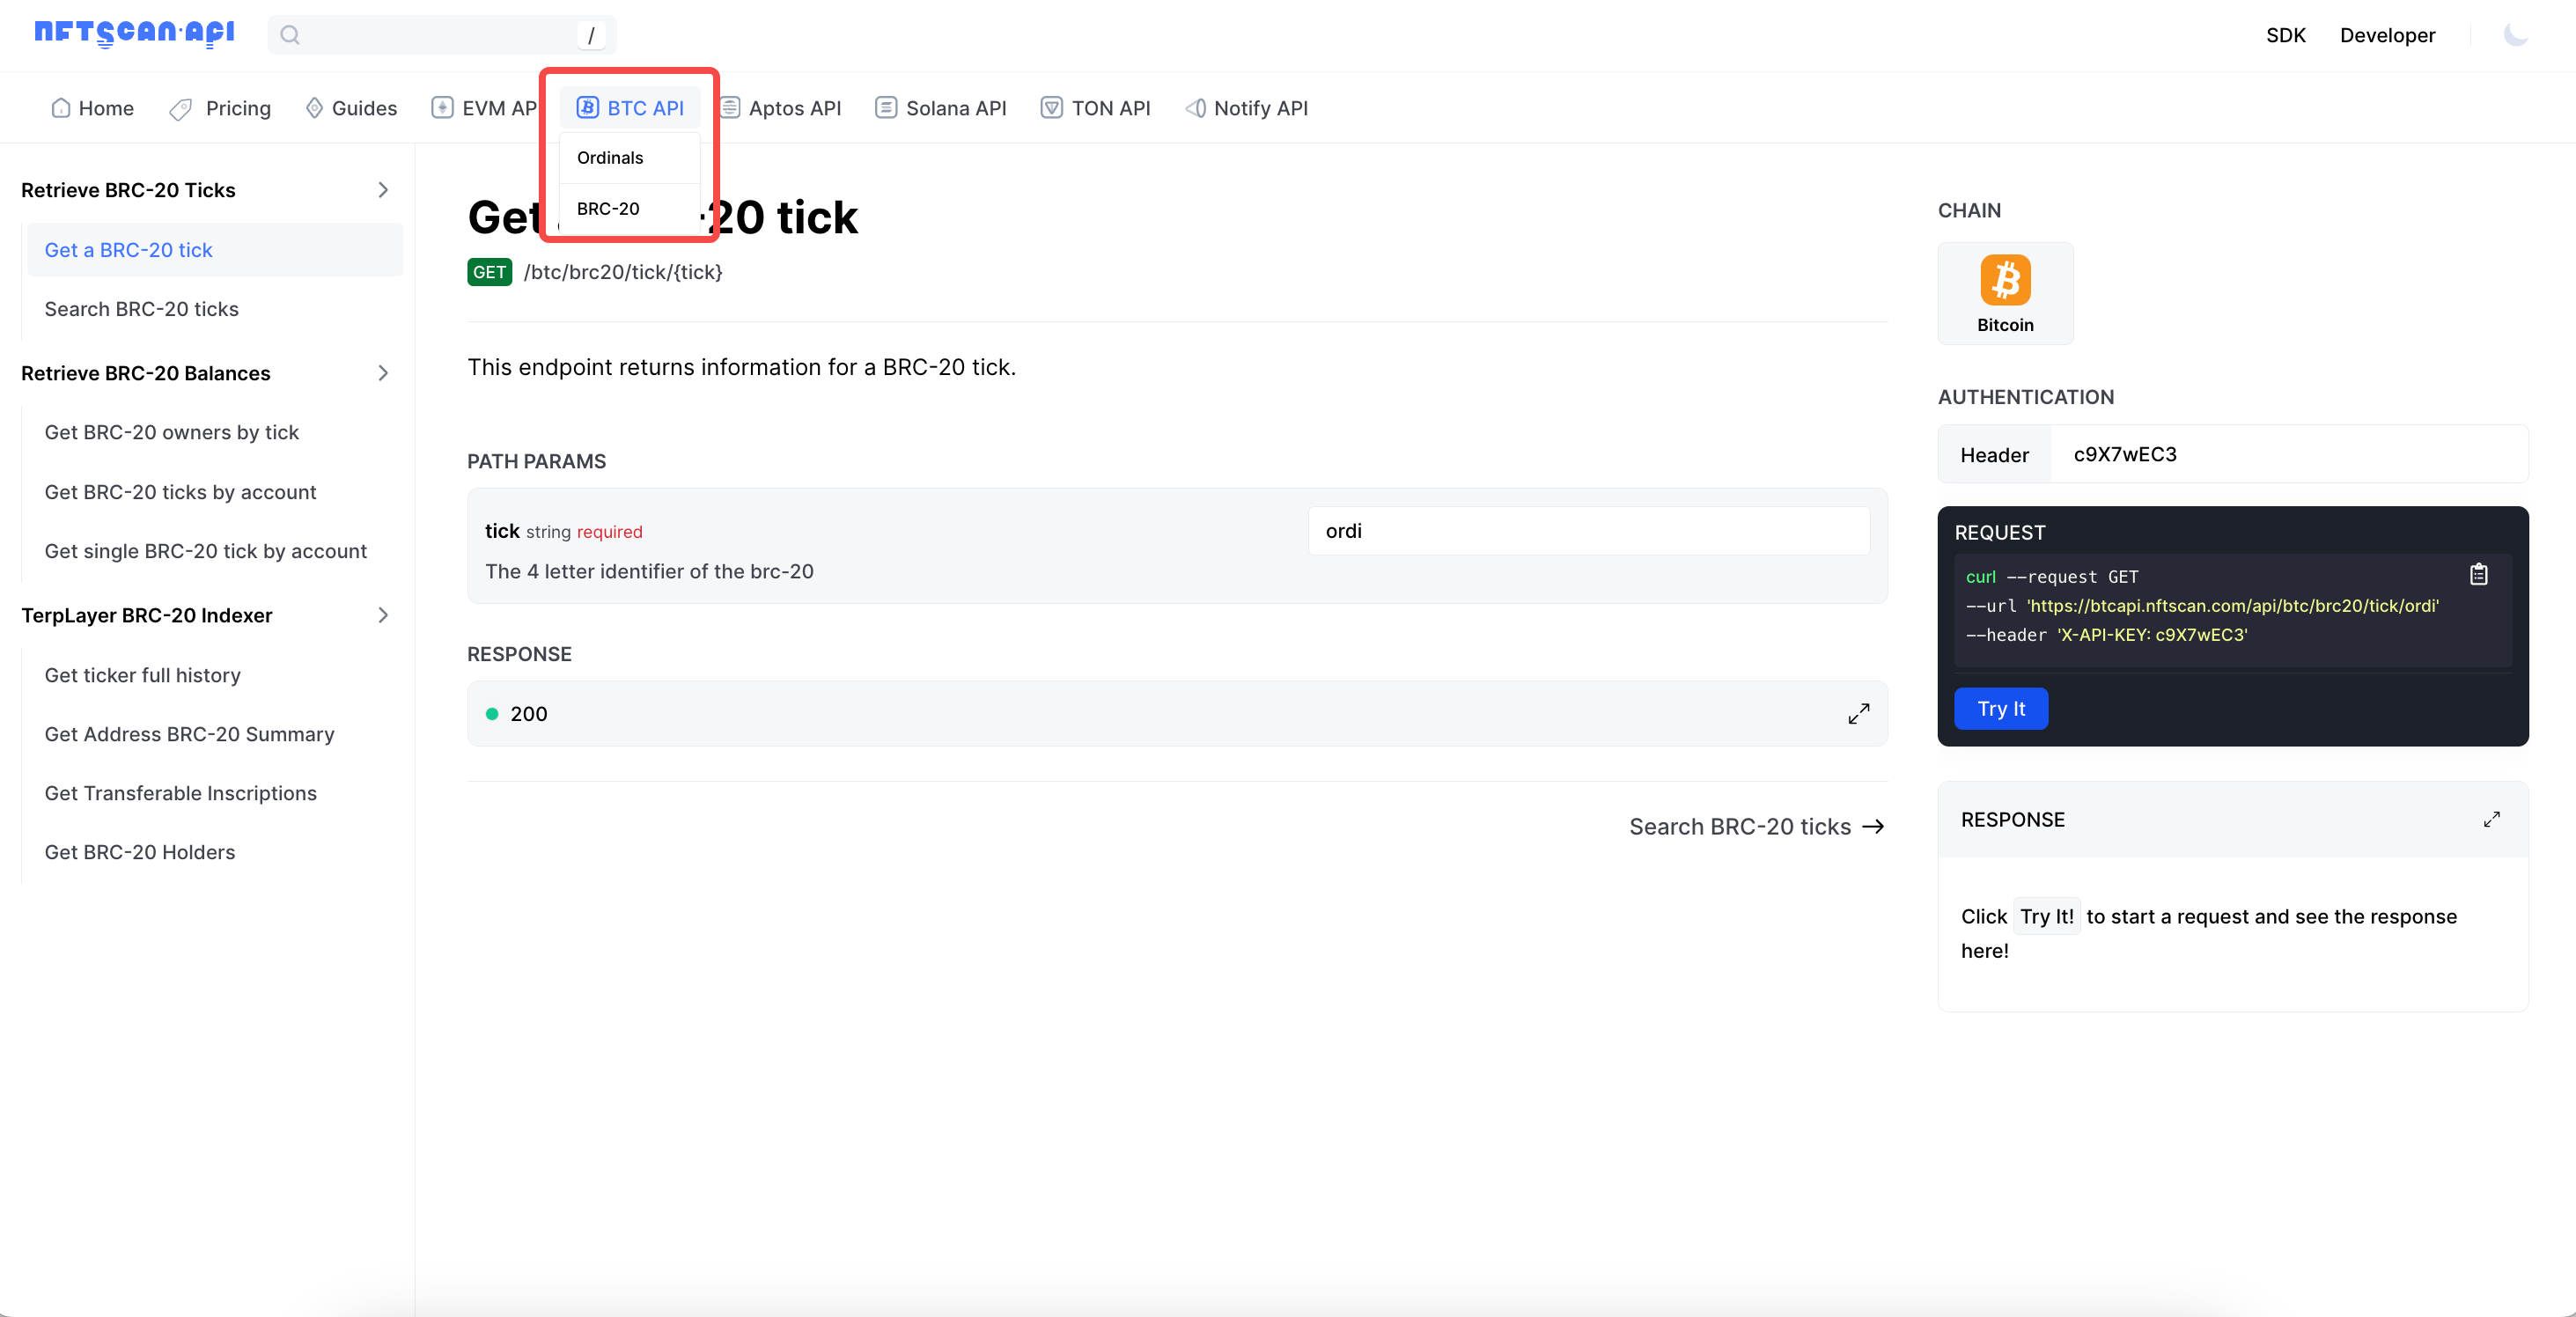Click the Aptos API icon
The image size is (2576, 1317).
coord(732,106)
